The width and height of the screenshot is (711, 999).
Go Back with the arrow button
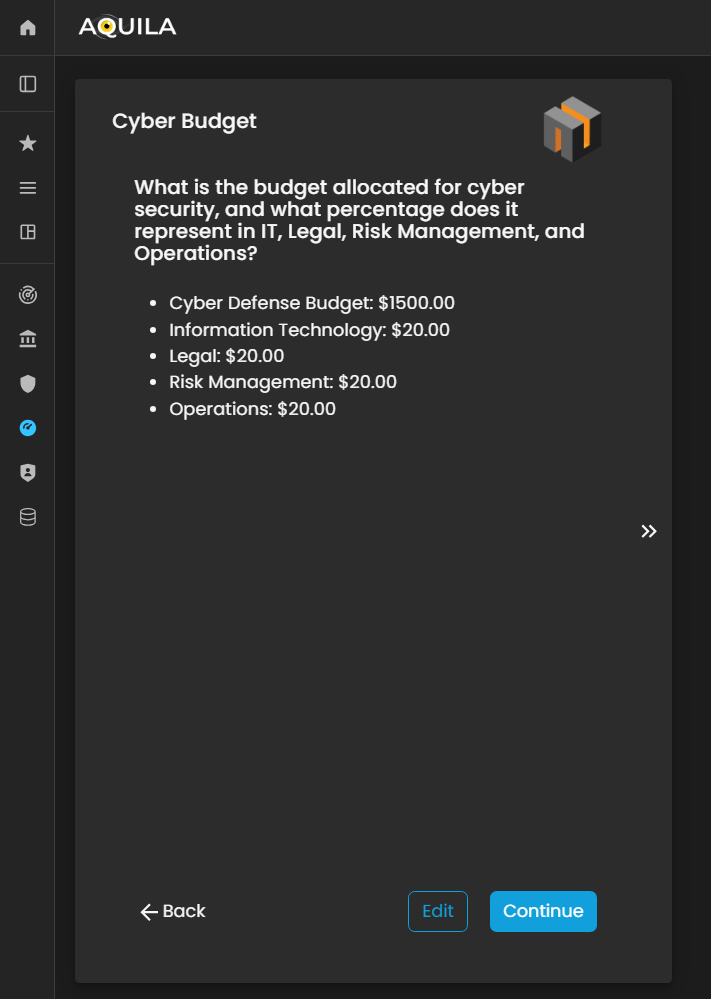click(173, 911)
